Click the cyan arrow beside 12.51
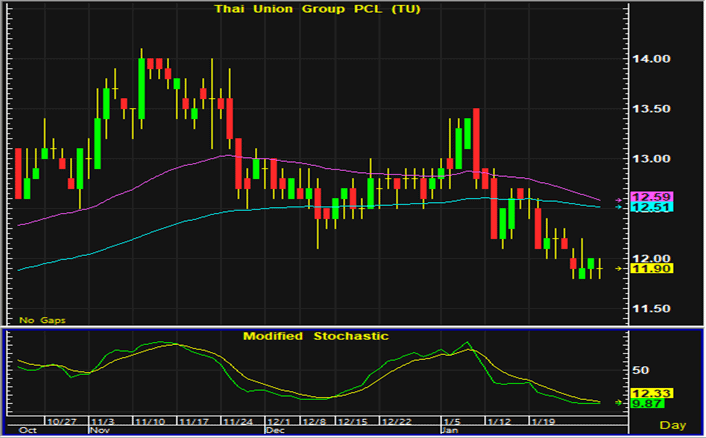This screenshot has height=438, width=706. pyautogui.click(x=619, y=207)
